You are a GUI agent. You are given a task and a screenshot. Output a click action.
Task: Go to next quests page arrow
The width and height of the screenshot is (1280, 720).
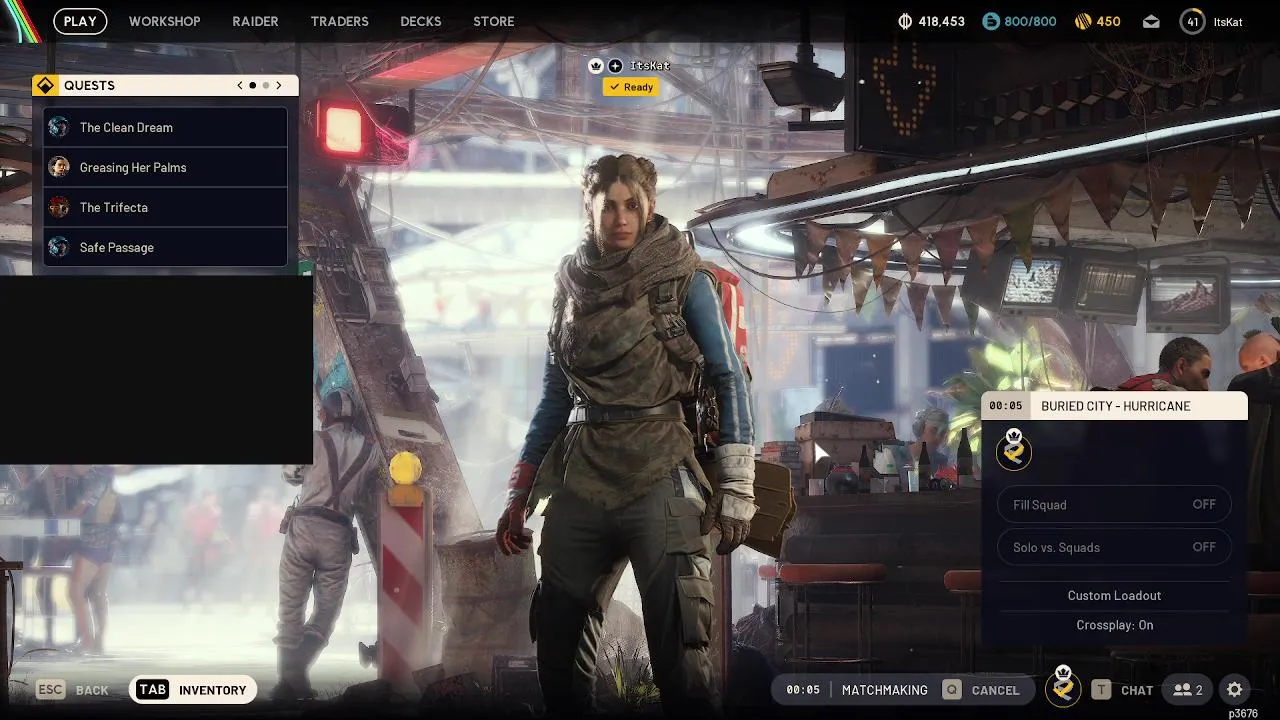coord(279,85)
